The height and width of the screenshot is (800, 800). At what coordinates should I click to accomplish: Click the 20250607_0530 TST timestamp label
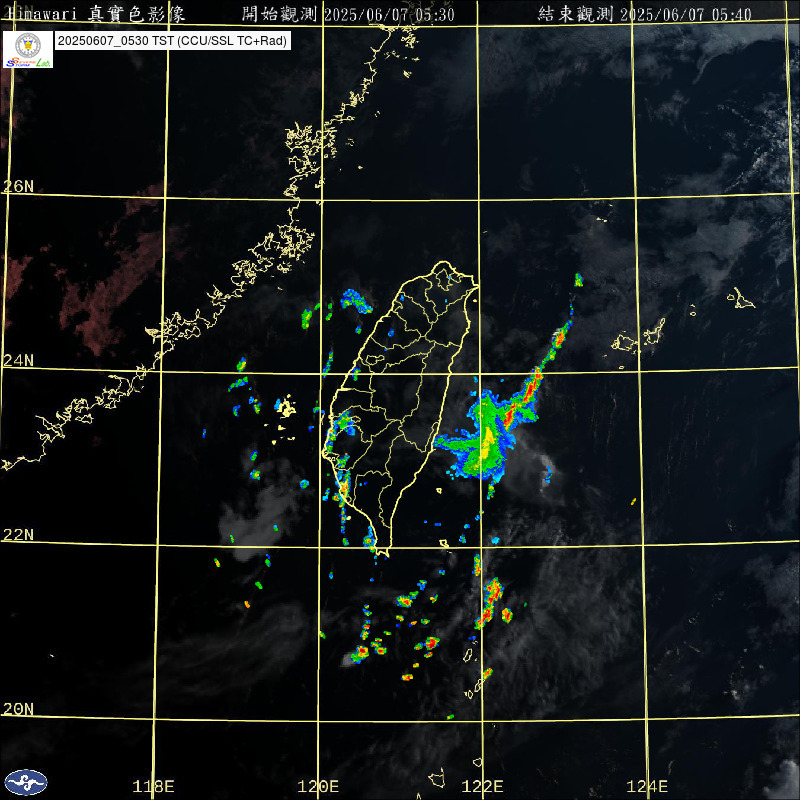pyautogui.click(x=172, y=41)
